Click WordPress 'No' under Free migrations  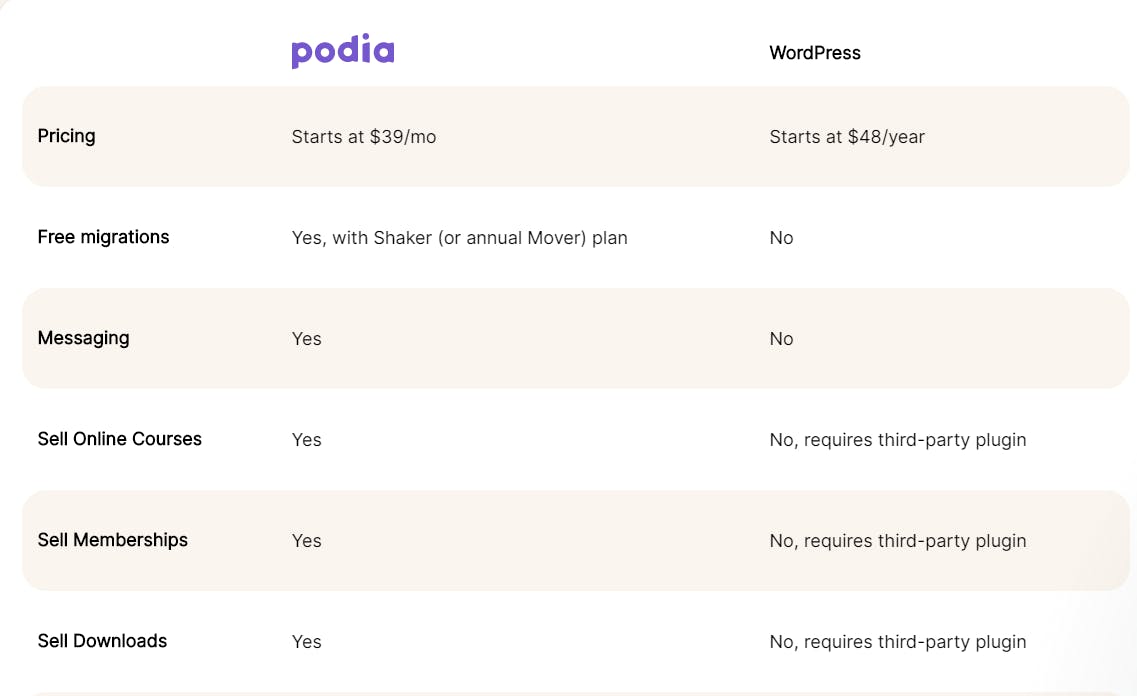pos(781,238)
